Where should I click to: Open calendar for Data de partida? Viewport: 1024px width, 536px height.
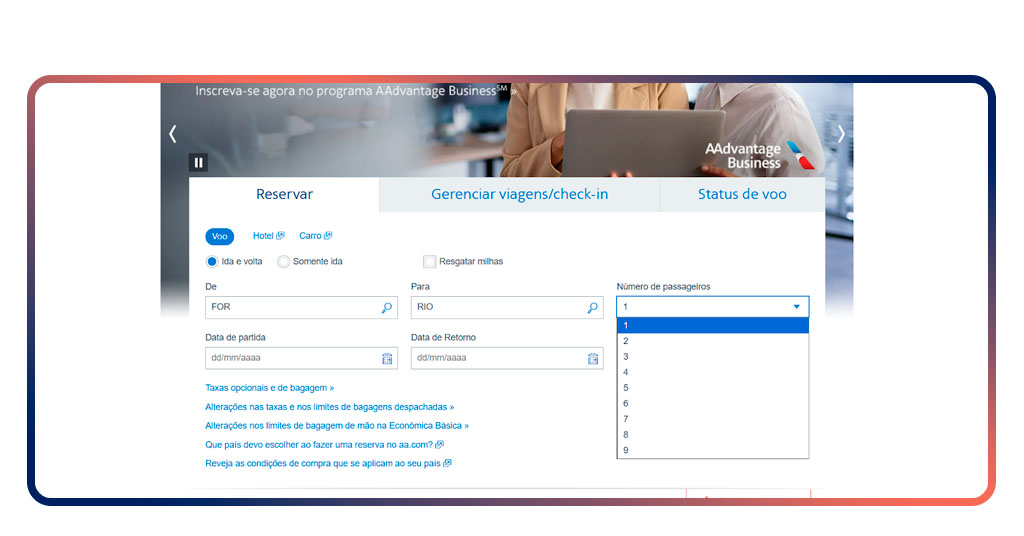click(x=387, y=358)
